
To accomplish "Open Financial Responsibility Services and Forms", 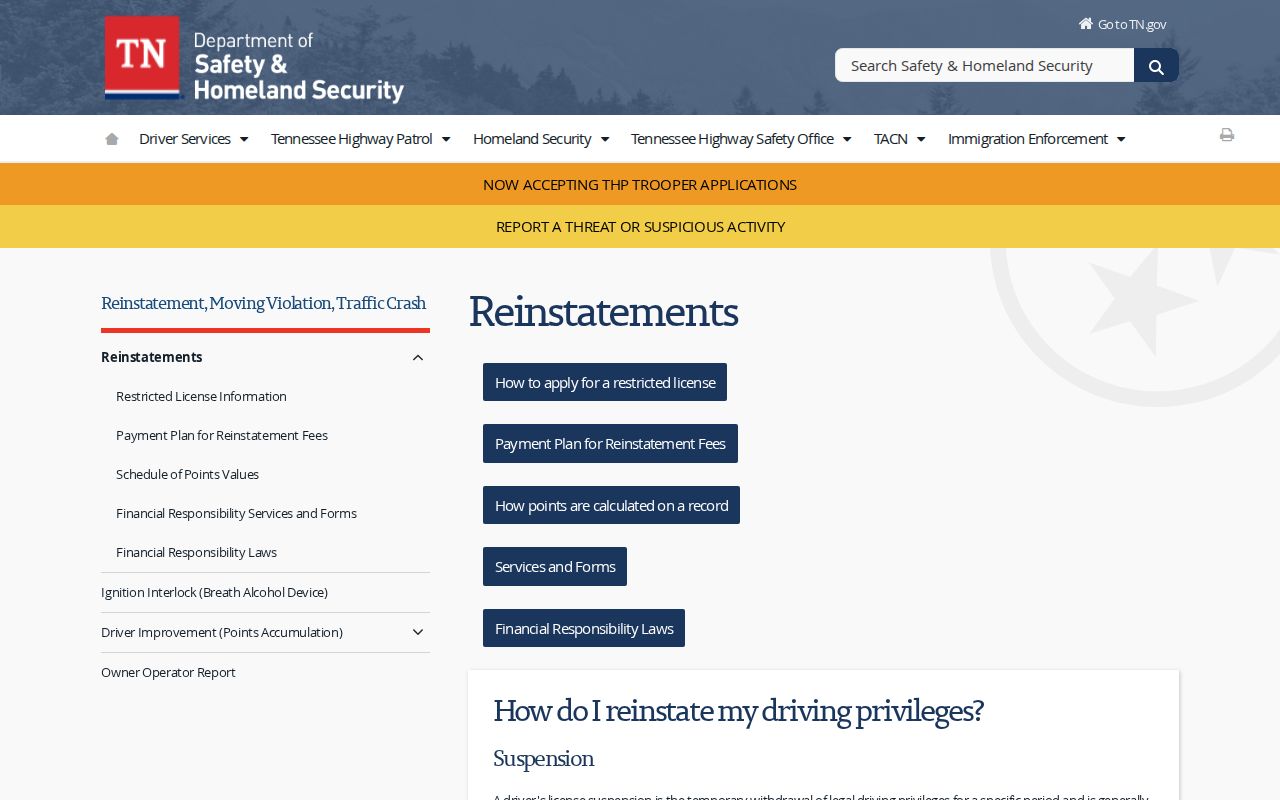I will tap(236, 514).
